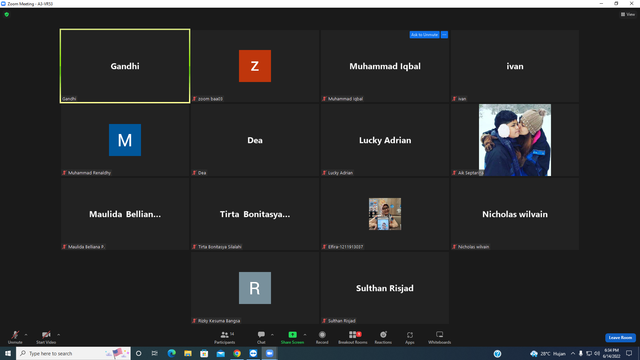Click the muted mic icon on Dea's label

[x=194, y=173]
